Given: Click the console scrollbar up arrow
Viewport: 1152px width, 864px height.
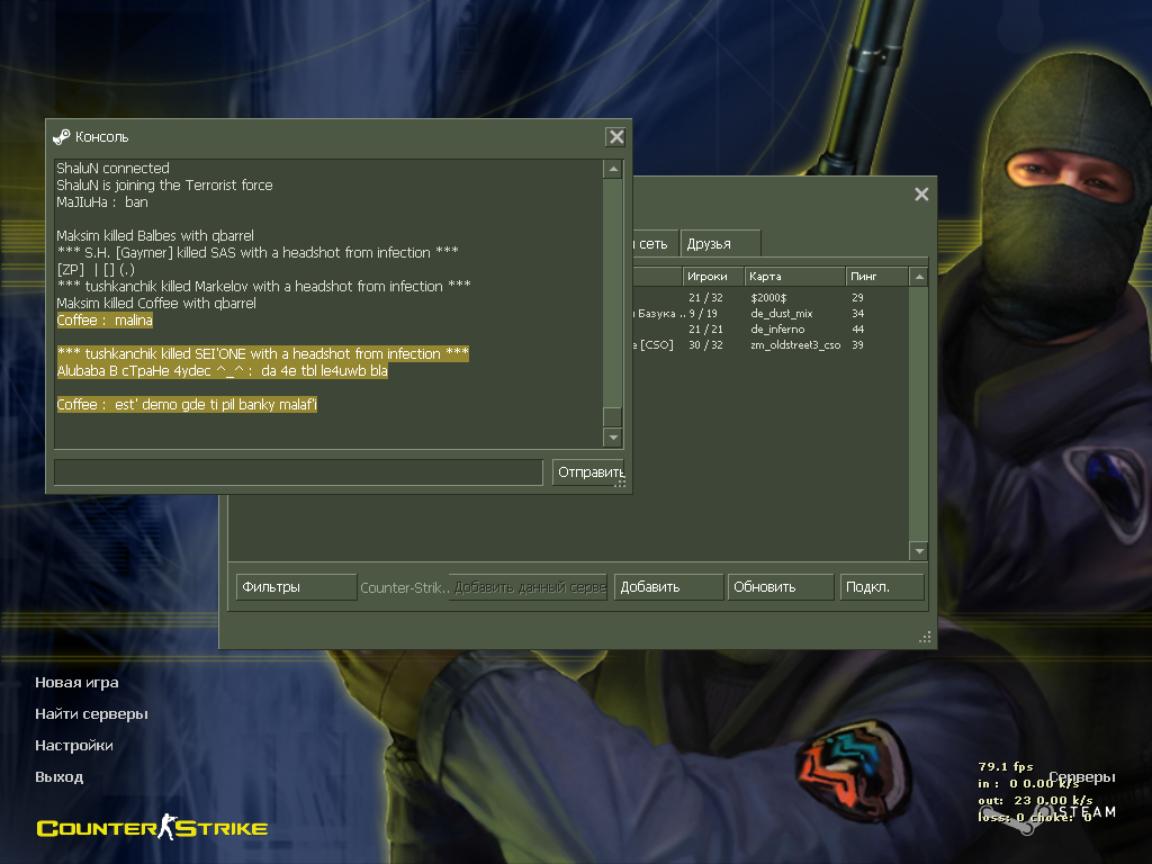Looking at the screenshot, I should pos(613,170).
